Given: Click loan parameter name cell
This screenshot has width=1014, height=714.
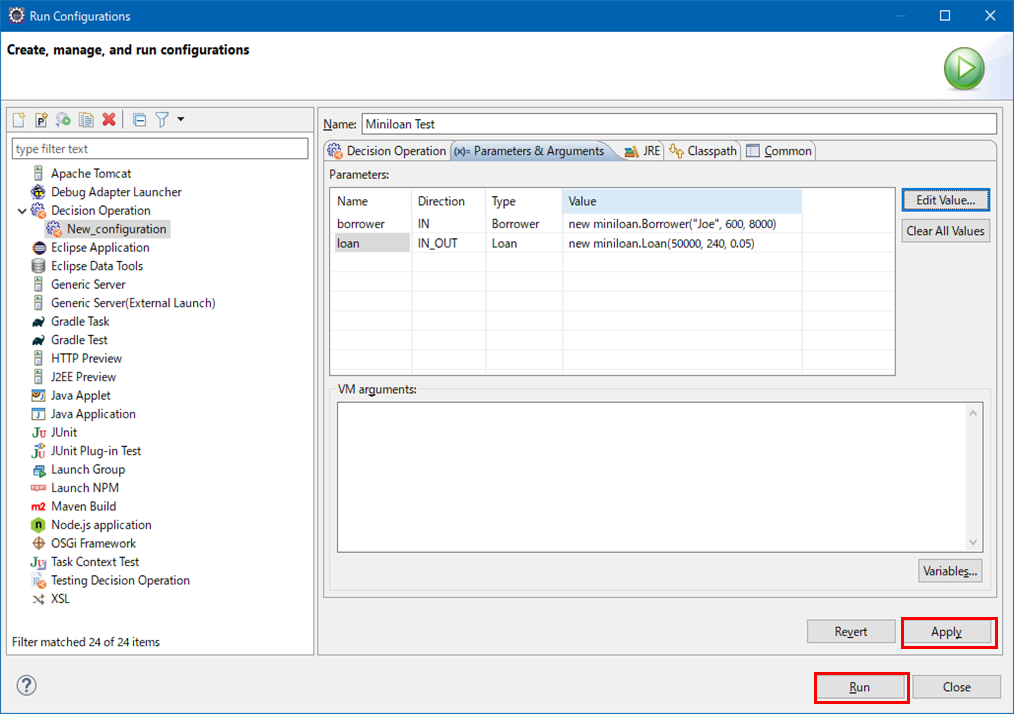Looking at the screenshot, I should click(372, 243).
